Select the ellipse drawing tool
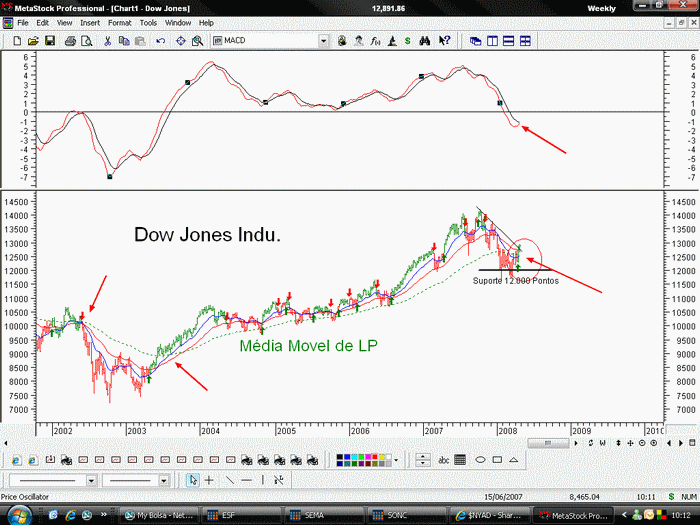This screenshot has width=700, height=525. click(x=480, y=460)
